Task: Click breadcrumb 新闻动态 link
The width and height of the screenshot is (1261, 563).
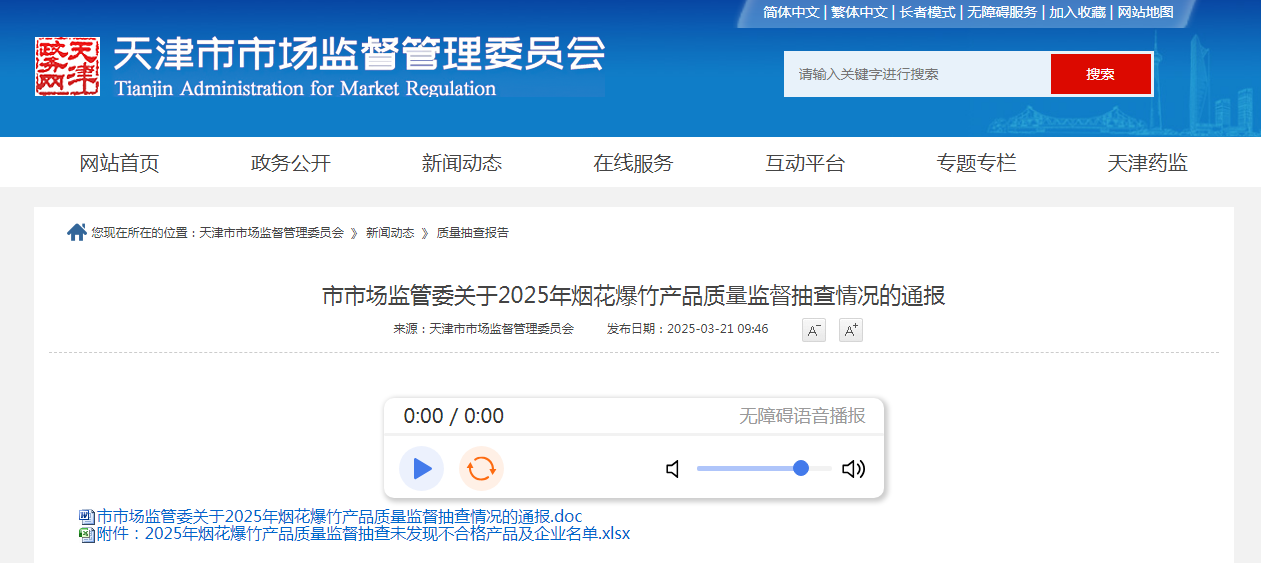Action: click(x=390, y=232)
